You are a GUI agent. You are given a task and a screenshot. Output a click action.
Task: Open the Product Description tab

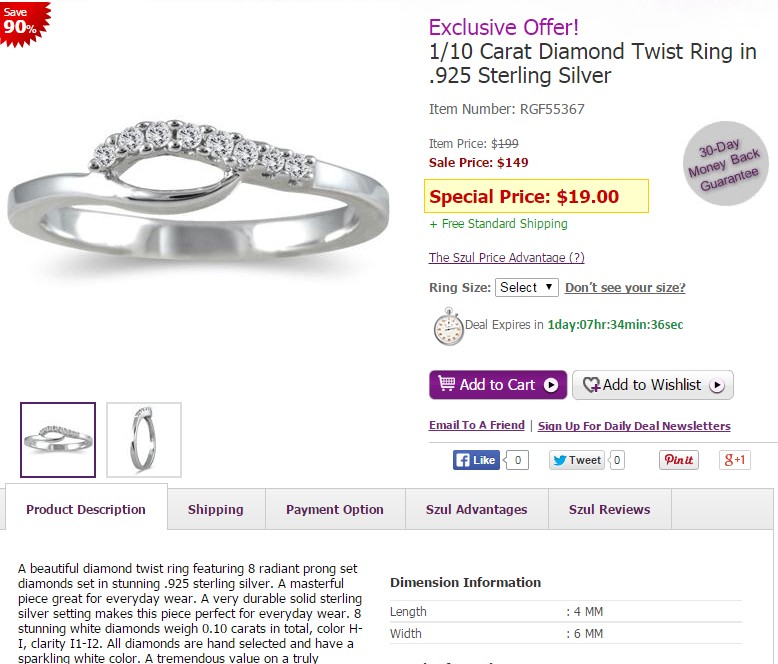click(86, 509)
